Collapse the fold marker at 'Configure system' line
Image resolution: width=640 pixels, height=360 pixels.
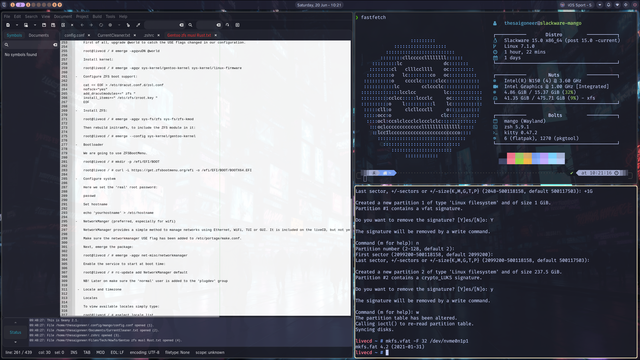click(x=76, y=178)
